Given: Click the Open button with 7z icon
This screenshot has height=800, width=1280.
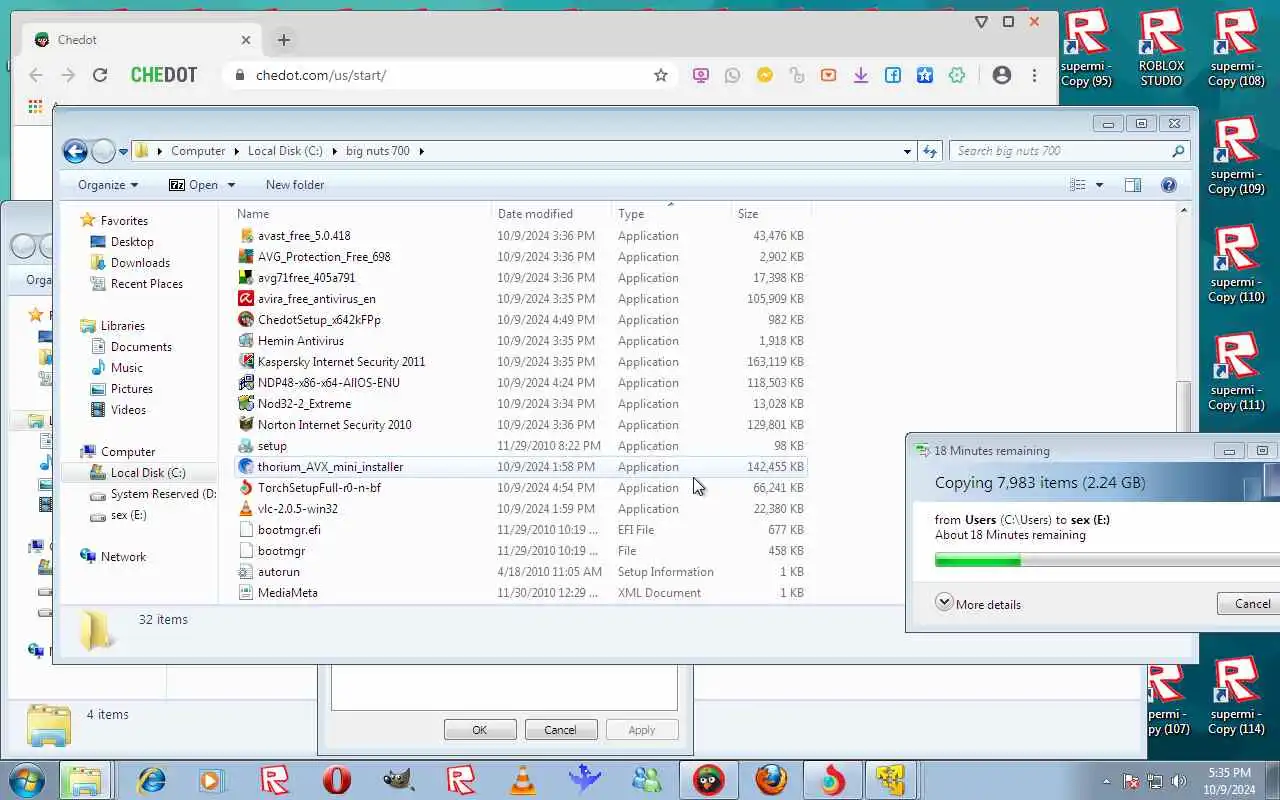Looking at the screenshot, I should click(x=193, y=185).
